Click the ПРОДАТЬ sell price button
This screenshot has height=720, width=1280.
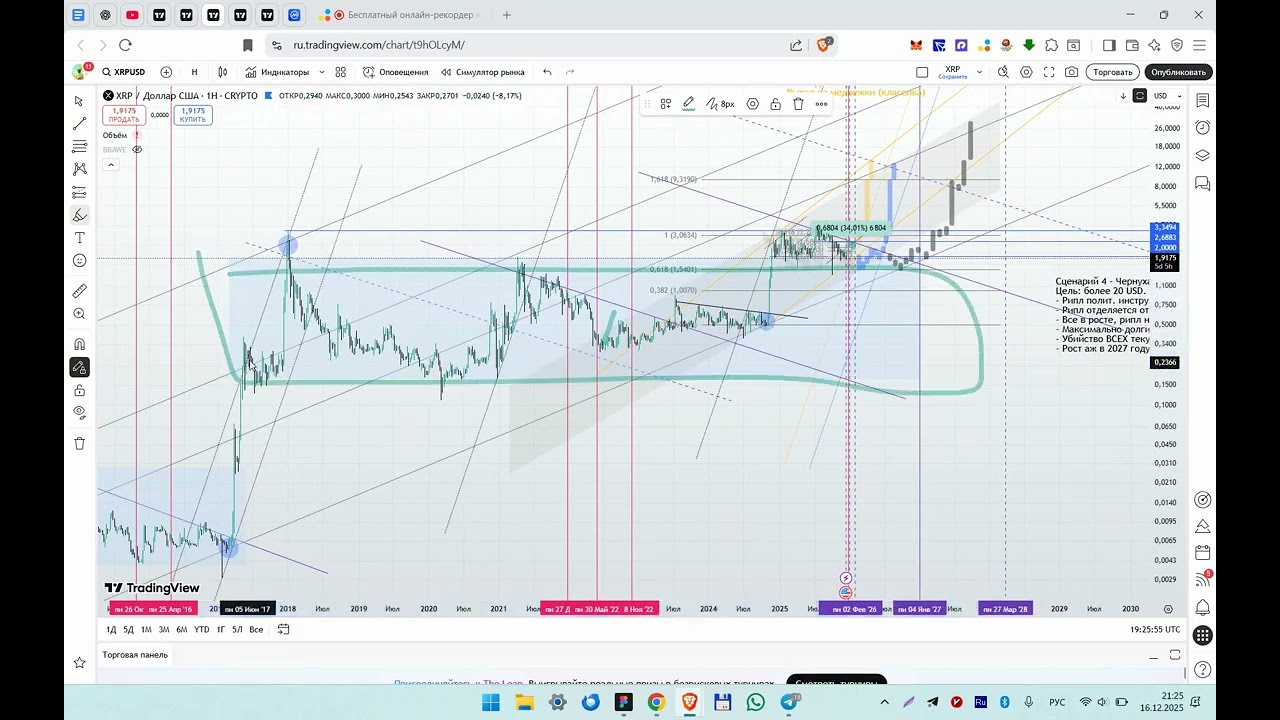tap(124, 115)
